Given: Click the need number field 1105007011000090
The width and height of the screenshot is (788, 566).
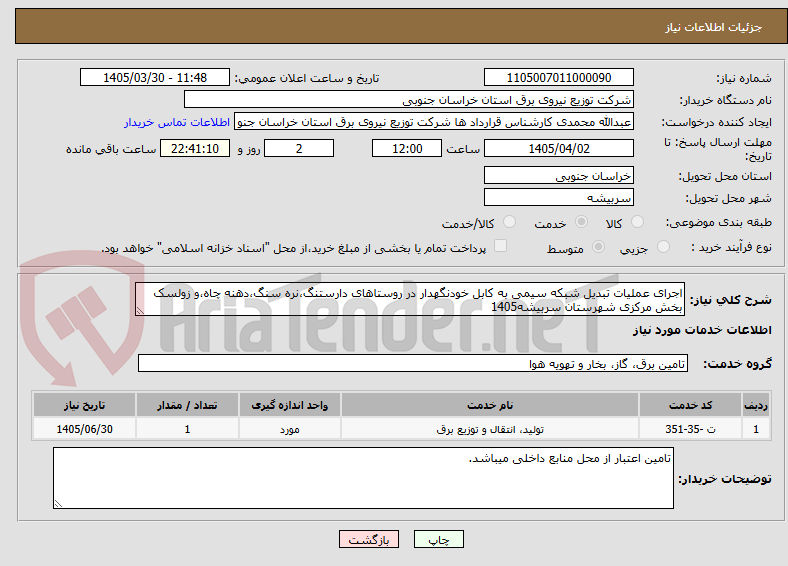Looking at the screenshot, I should pos(559,77).
